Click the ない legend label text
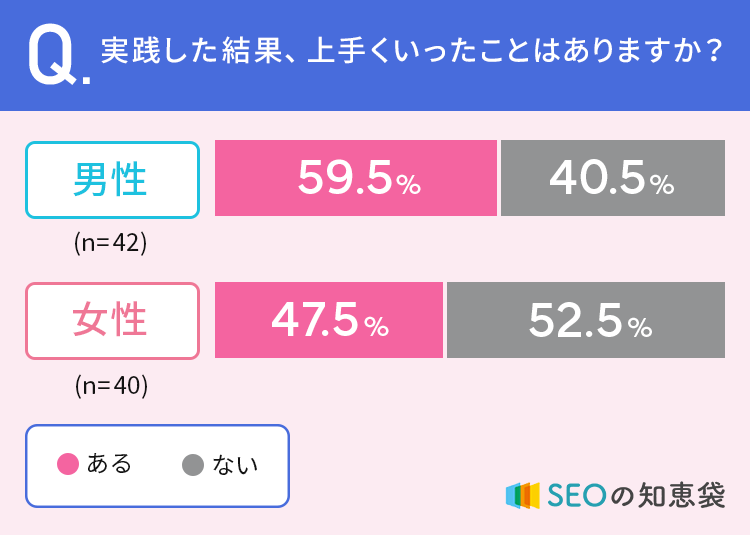 coord(235,464)
